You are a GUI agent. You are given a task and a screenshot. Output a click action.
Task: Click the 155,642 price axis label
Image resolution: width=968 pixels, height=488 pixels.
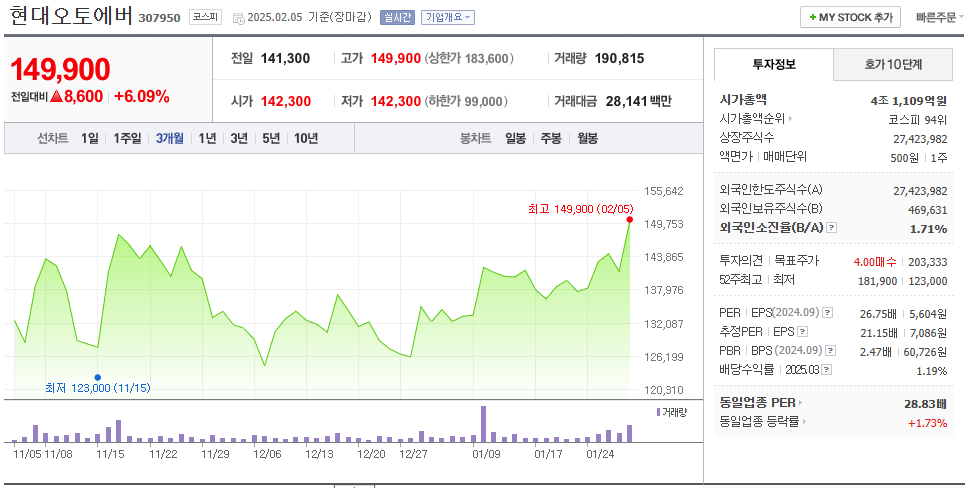[x=664, y=191]
